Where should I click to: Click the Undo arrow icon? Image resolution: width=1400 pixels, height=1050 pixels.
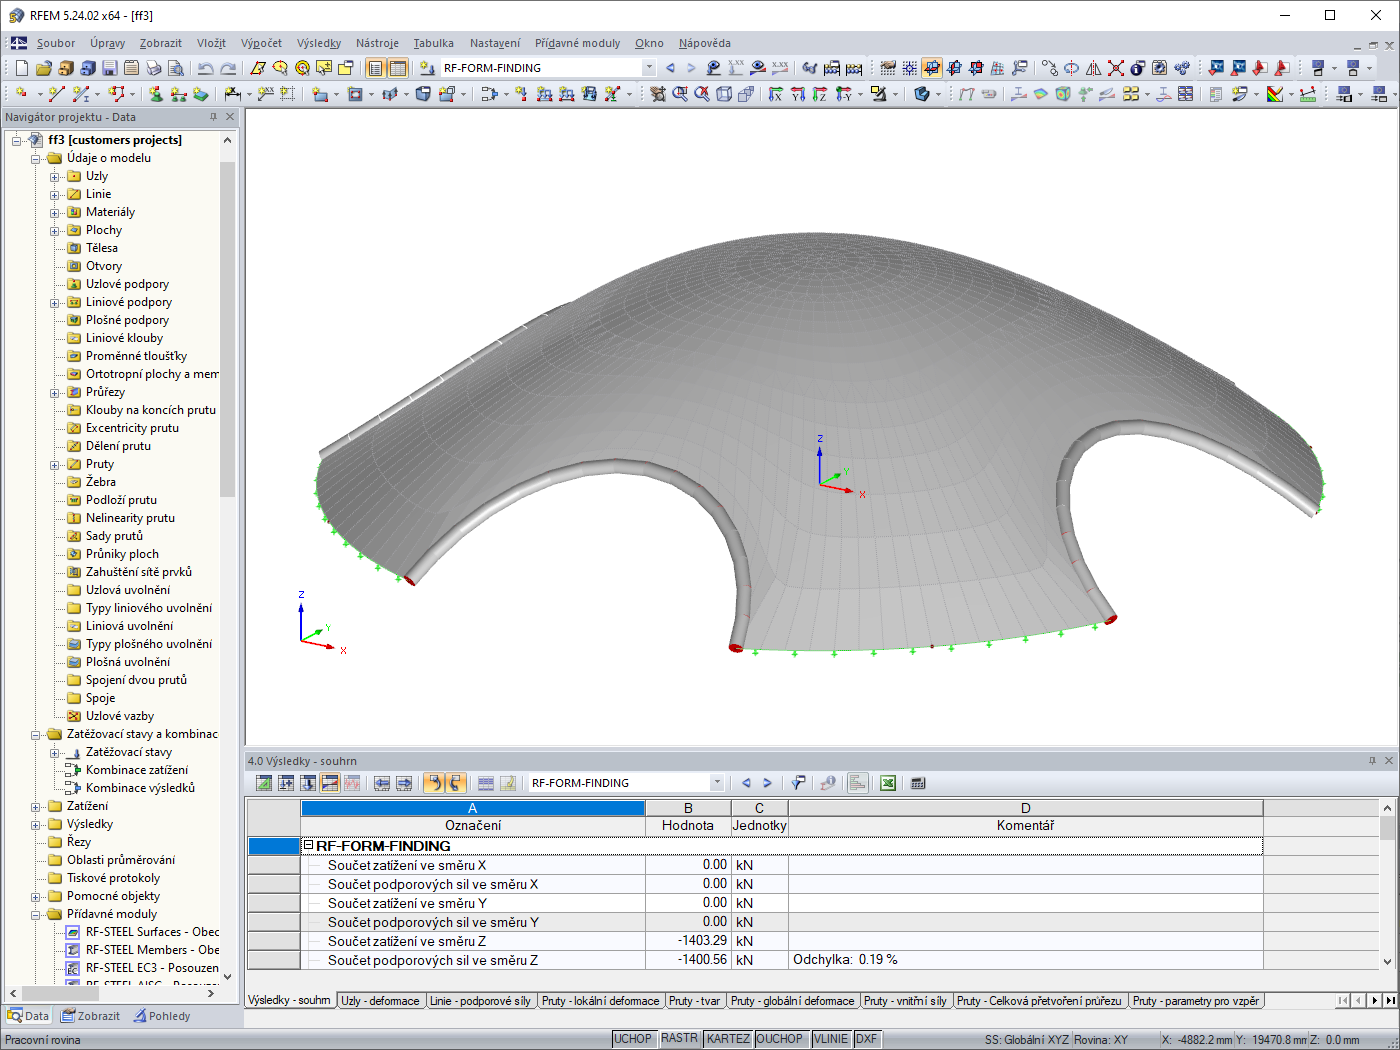[x=205, y=68]
